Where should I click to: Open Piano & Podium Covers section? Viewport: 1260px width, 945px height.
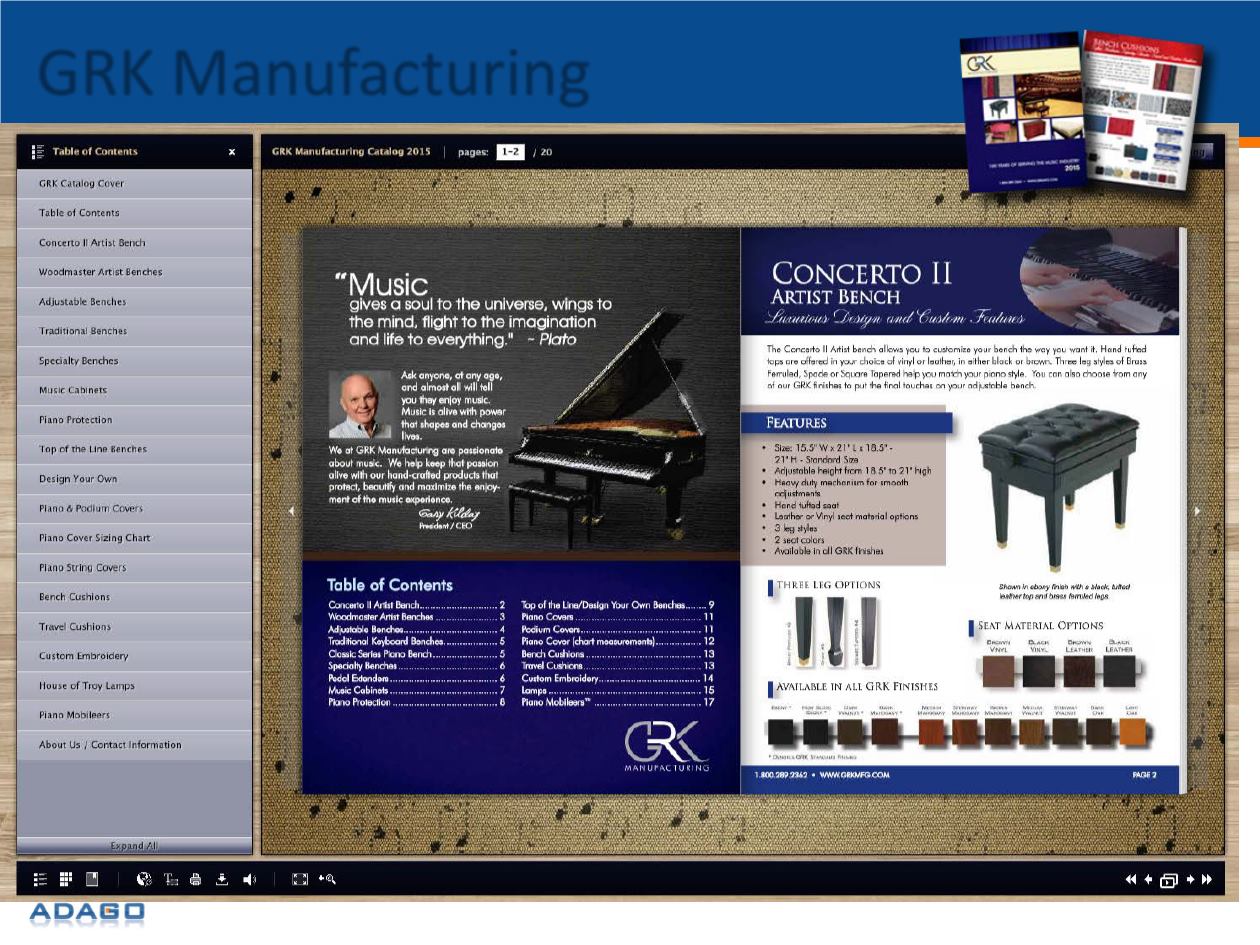tap(135, 508)
